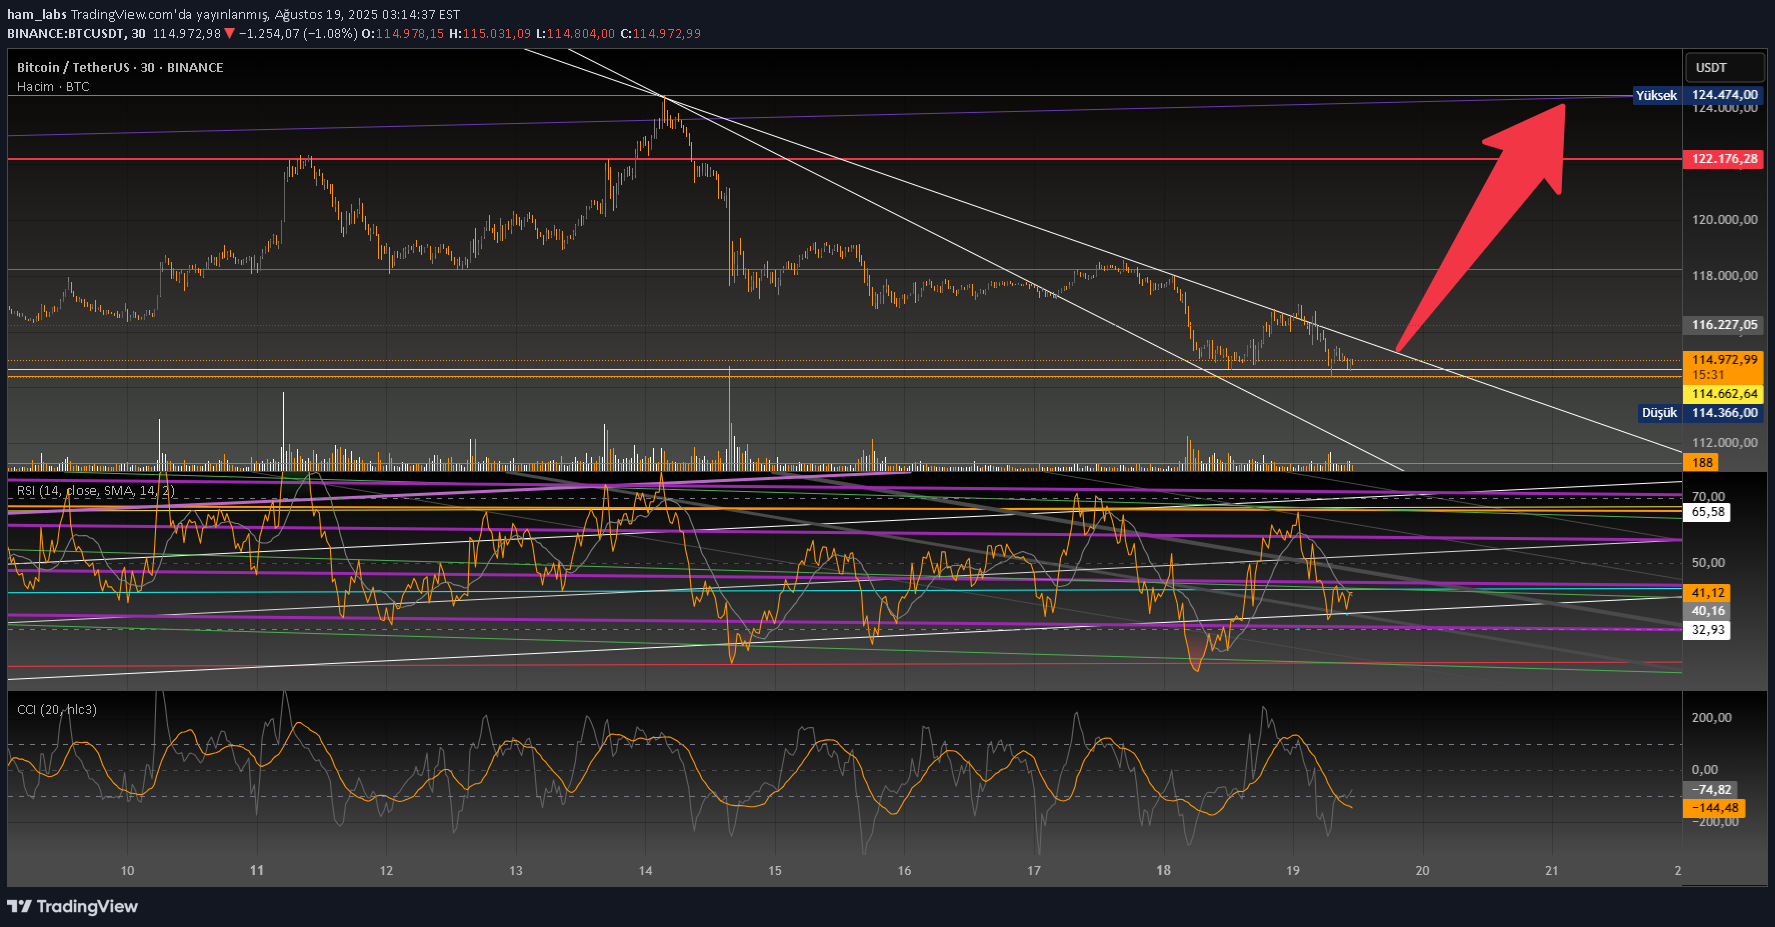
Task: Click the 120.000,00 price axis value
Action: click(x=1724, y=220)
